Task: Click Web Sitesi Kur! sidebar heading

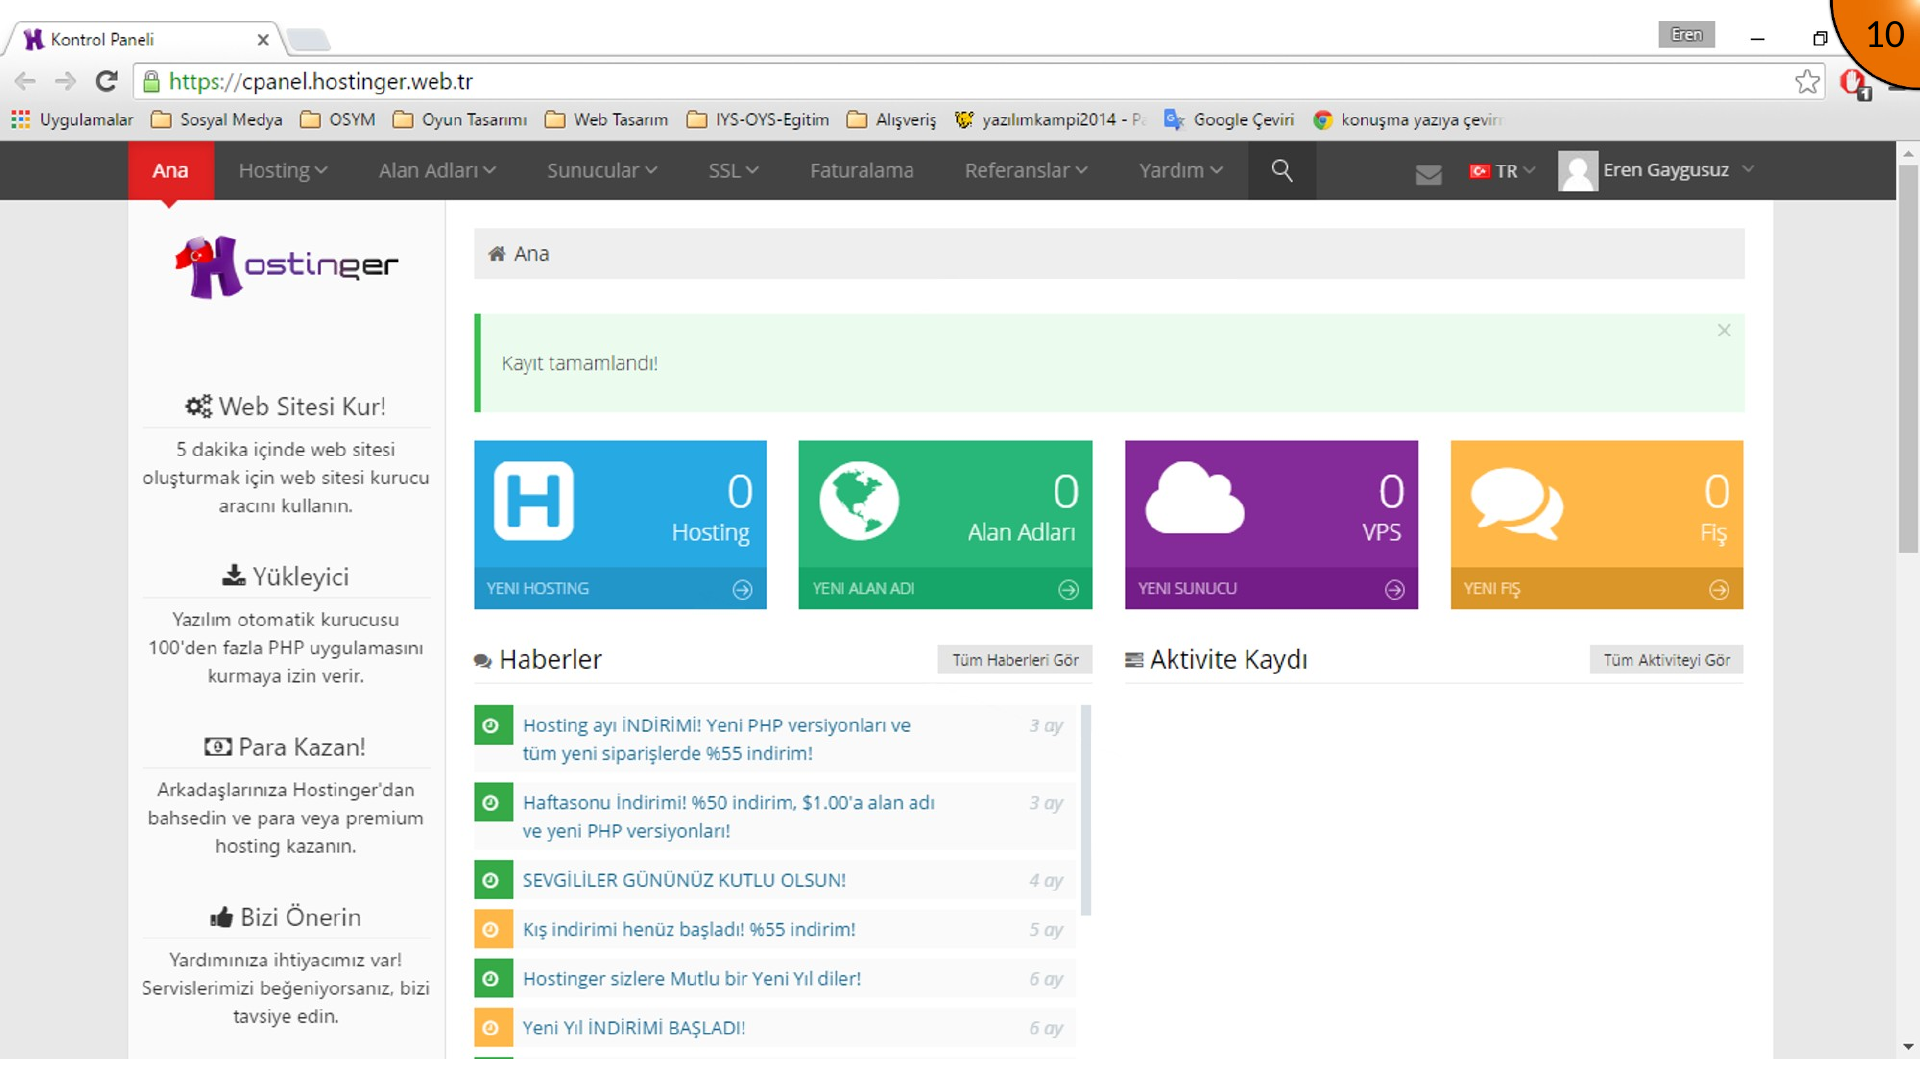Action: click(x=286, y=407)
